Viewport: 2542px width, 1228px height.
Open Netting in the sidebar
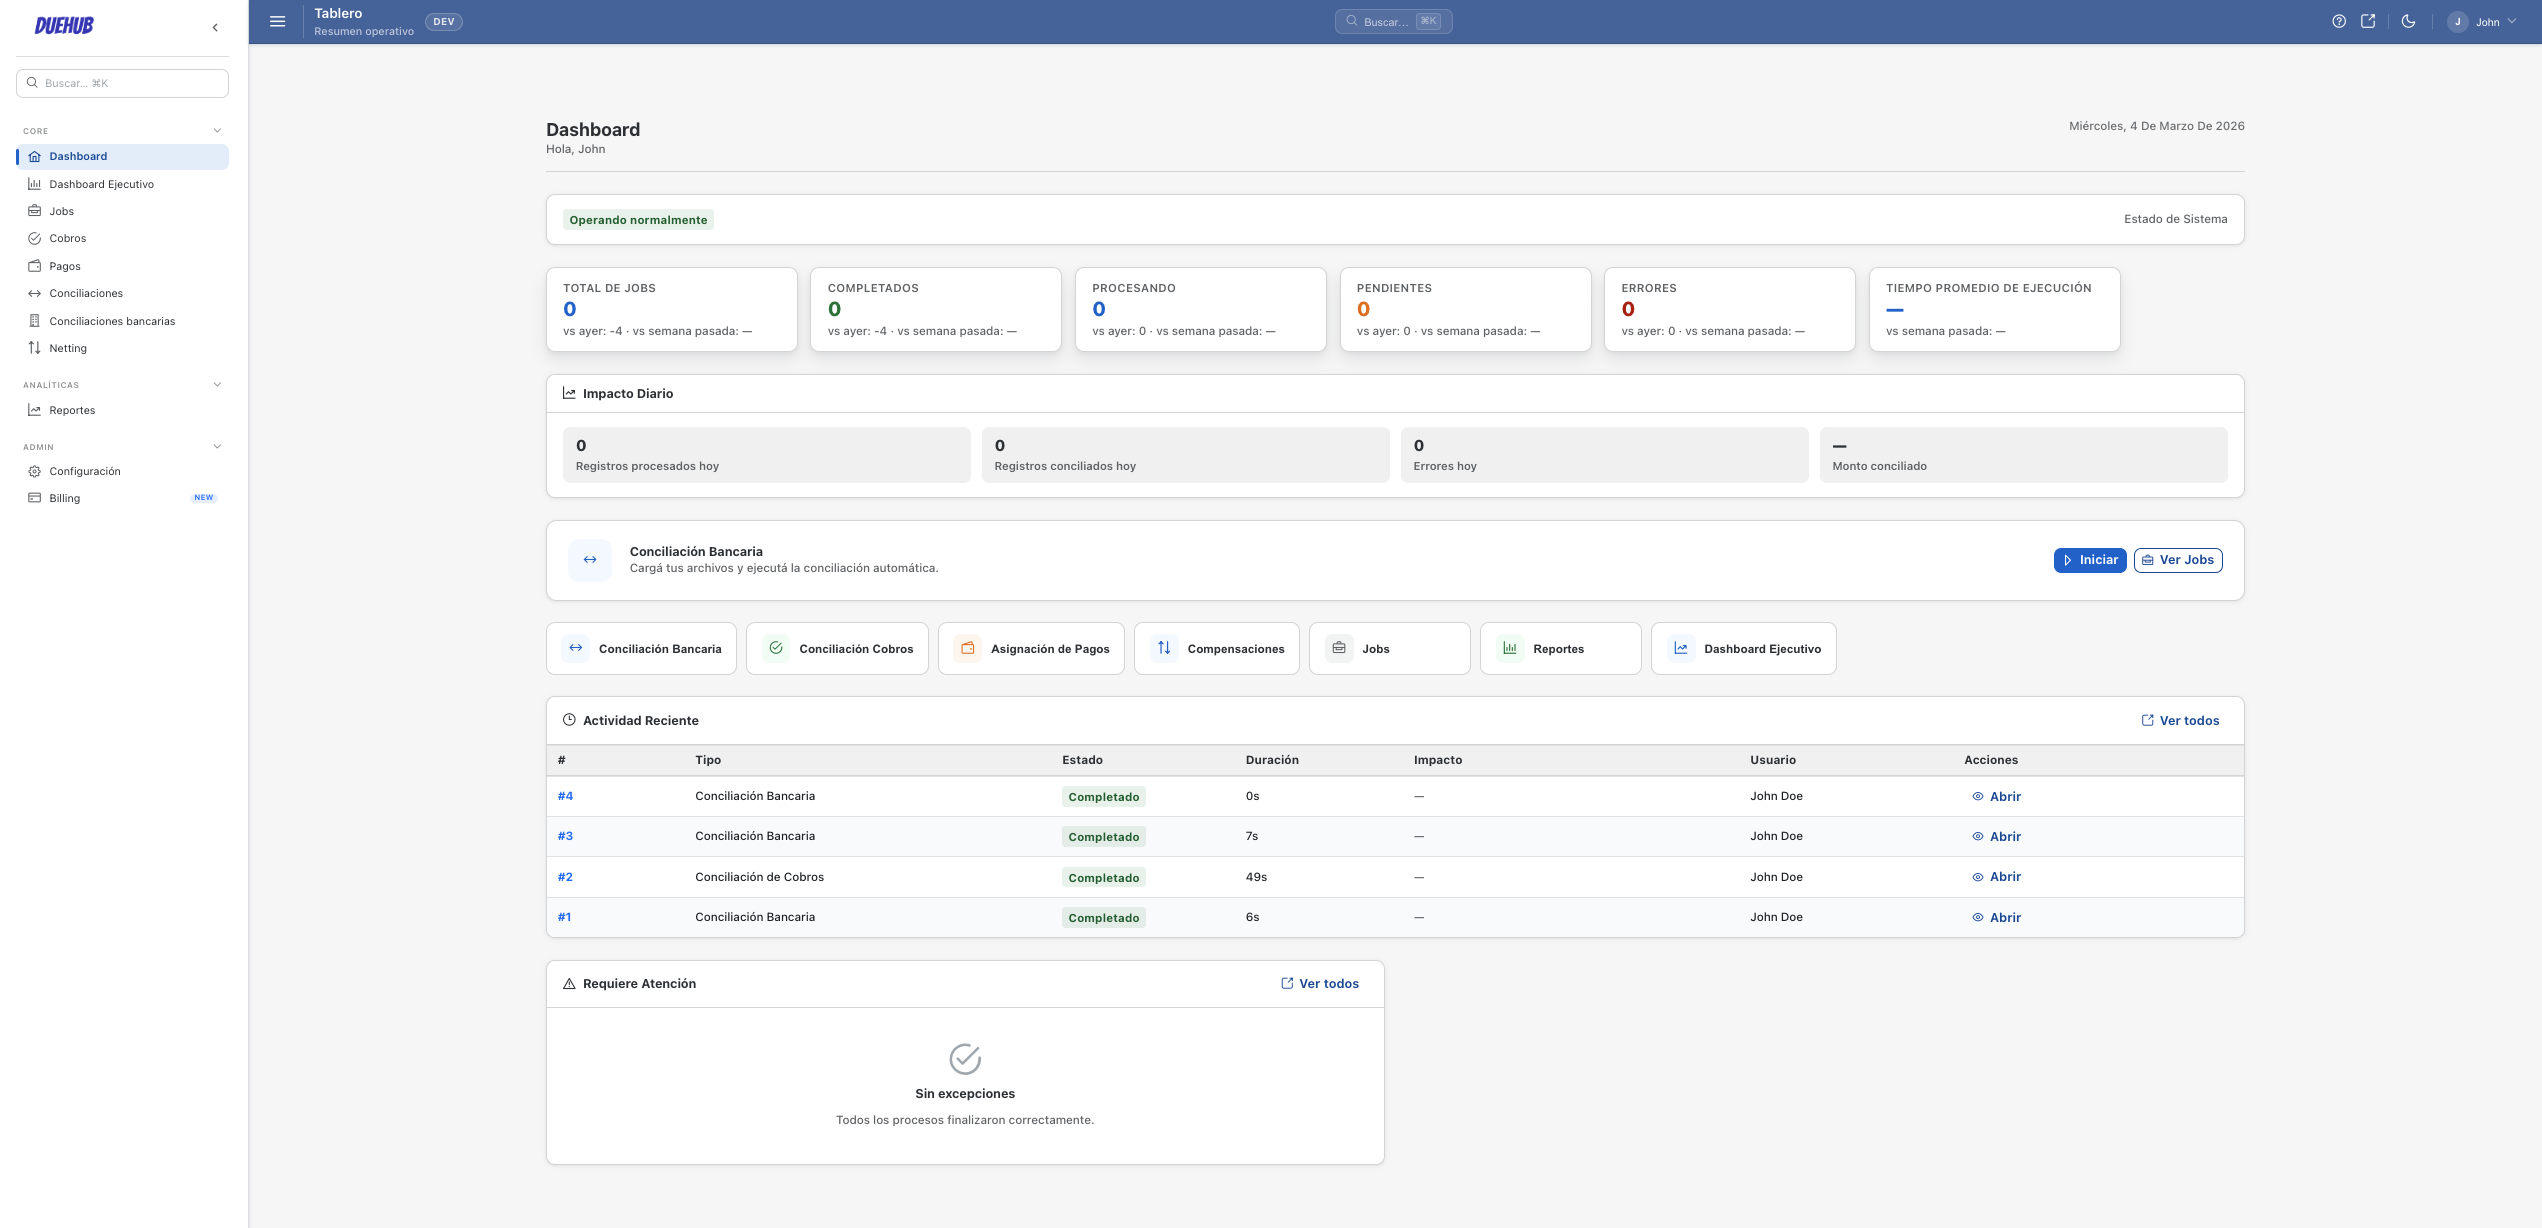coord(68,348)
